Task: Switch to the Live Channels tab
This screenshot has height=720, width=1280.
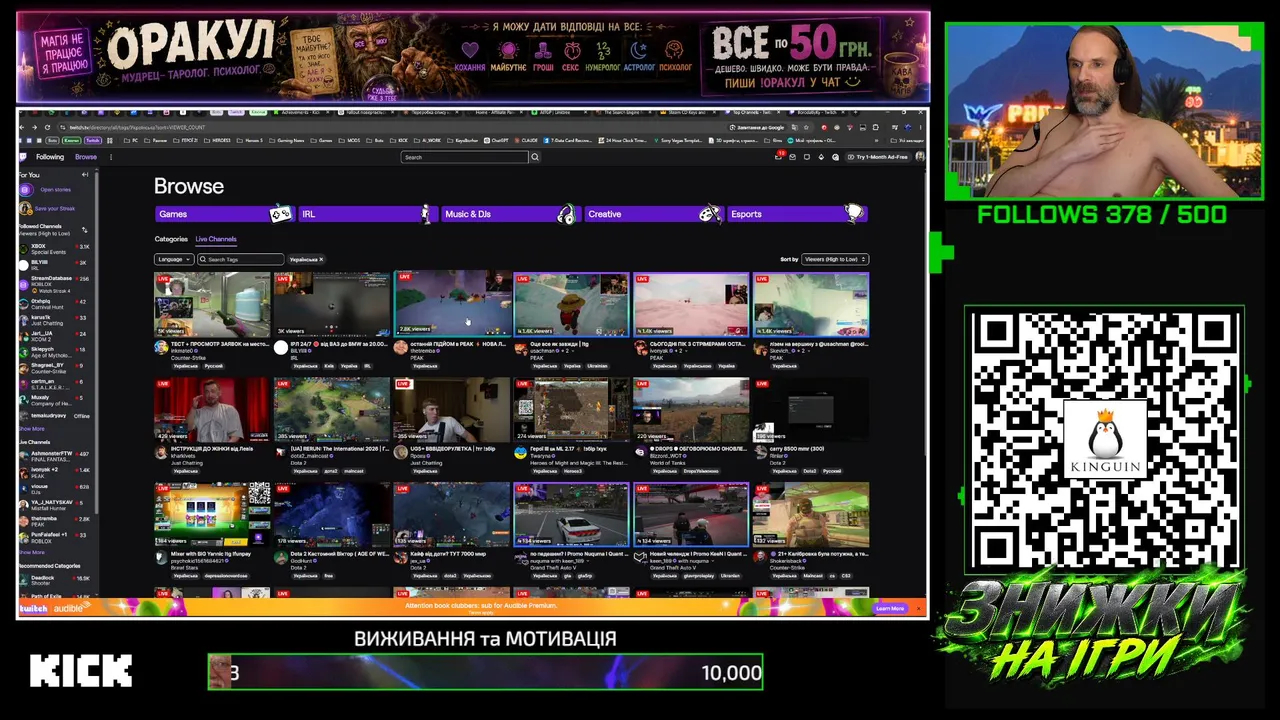Action: pyautogui.click(x=216, y=239)
